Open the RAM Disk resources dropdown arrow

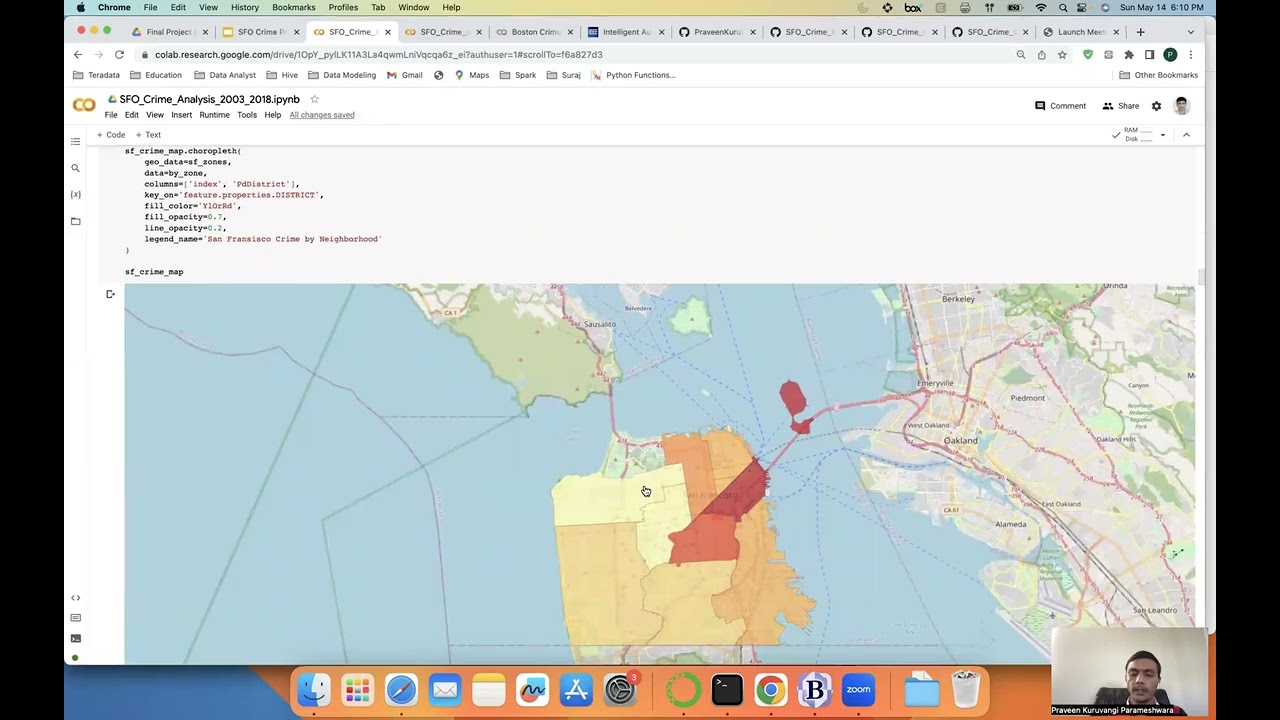(1162, 135)
